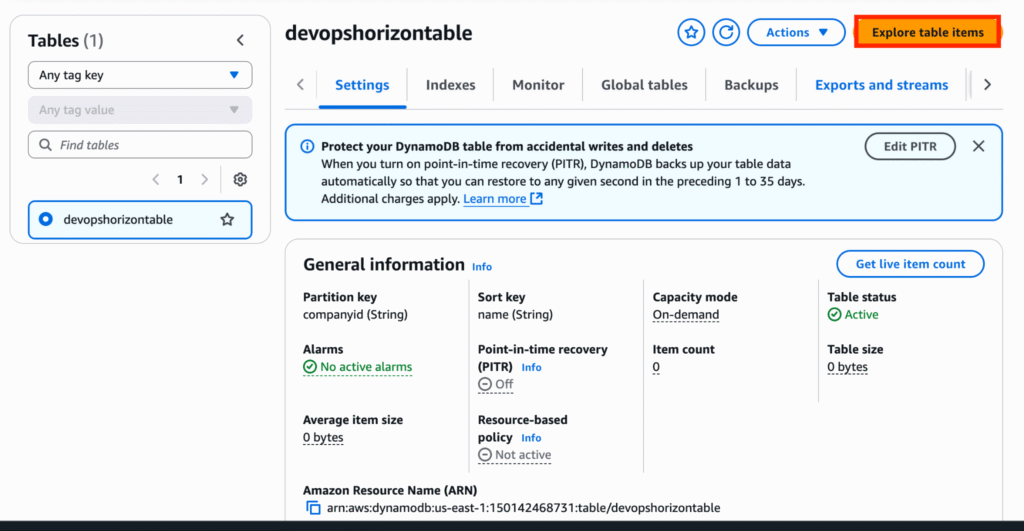The width and height of the screenshot is (1024, 531).
Task: Select devopshorizontable name in tables list
Action: tap(118, 219)
